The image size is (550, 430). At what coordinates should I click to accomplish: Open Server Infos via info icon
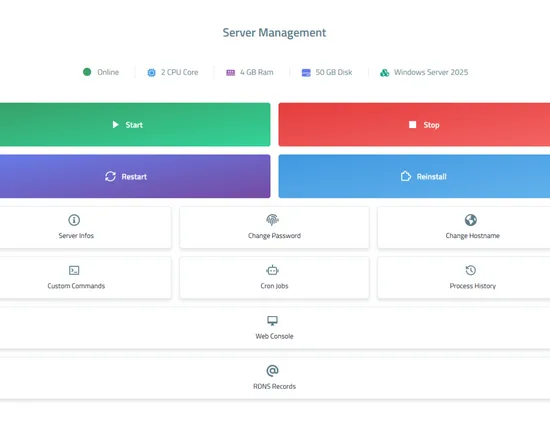[74, 220]
